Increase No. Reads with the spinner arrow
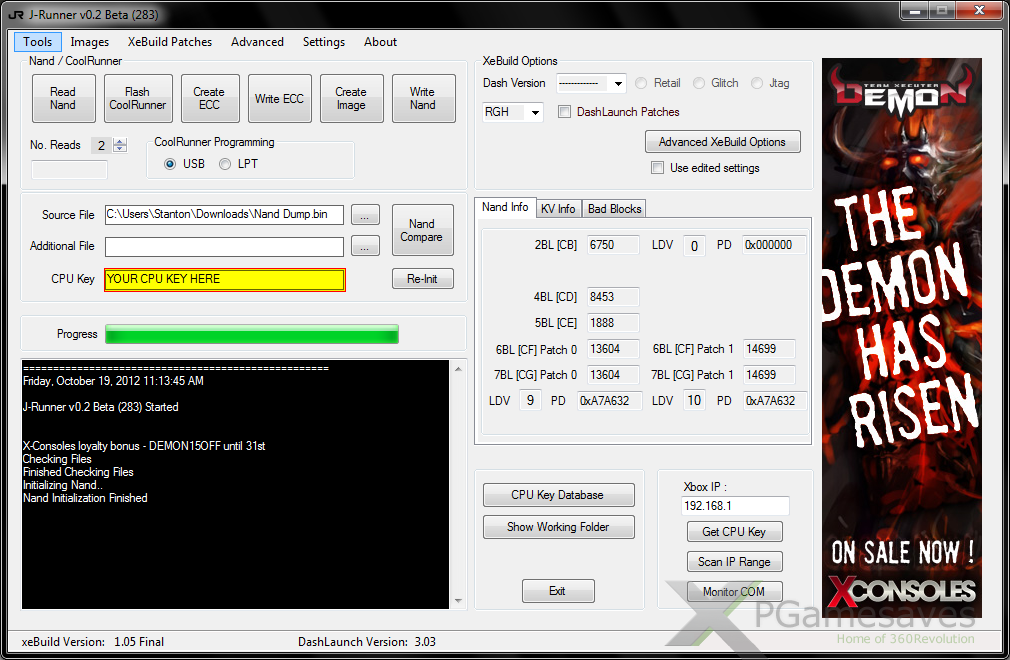Screen dimensions: 1010x660 click(120, 141)
